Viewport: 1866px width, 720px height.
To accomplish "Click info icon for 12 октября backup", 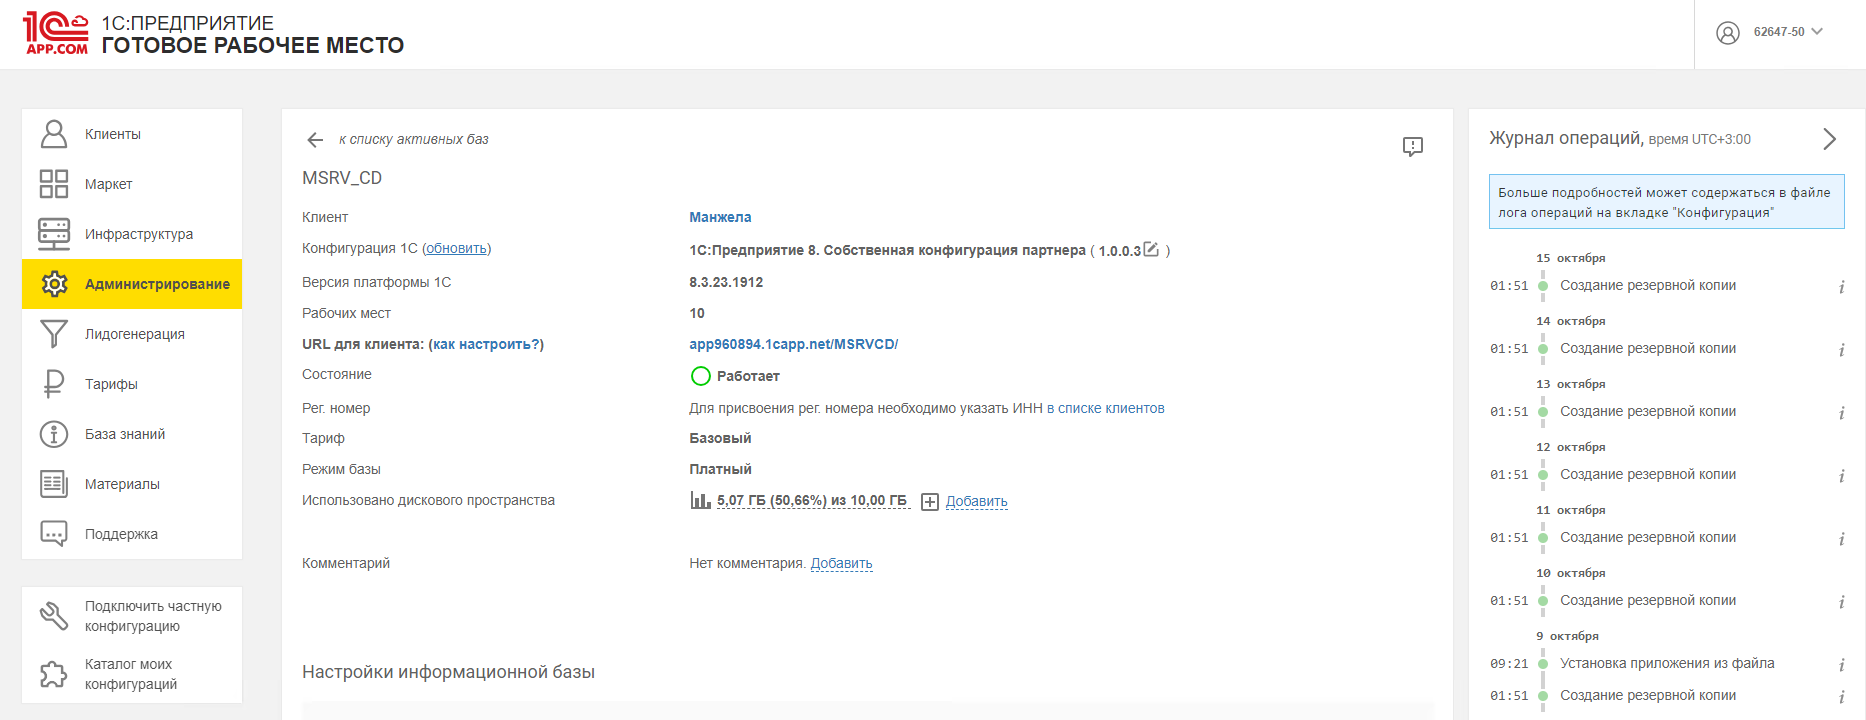I will tap(1841, 476).
